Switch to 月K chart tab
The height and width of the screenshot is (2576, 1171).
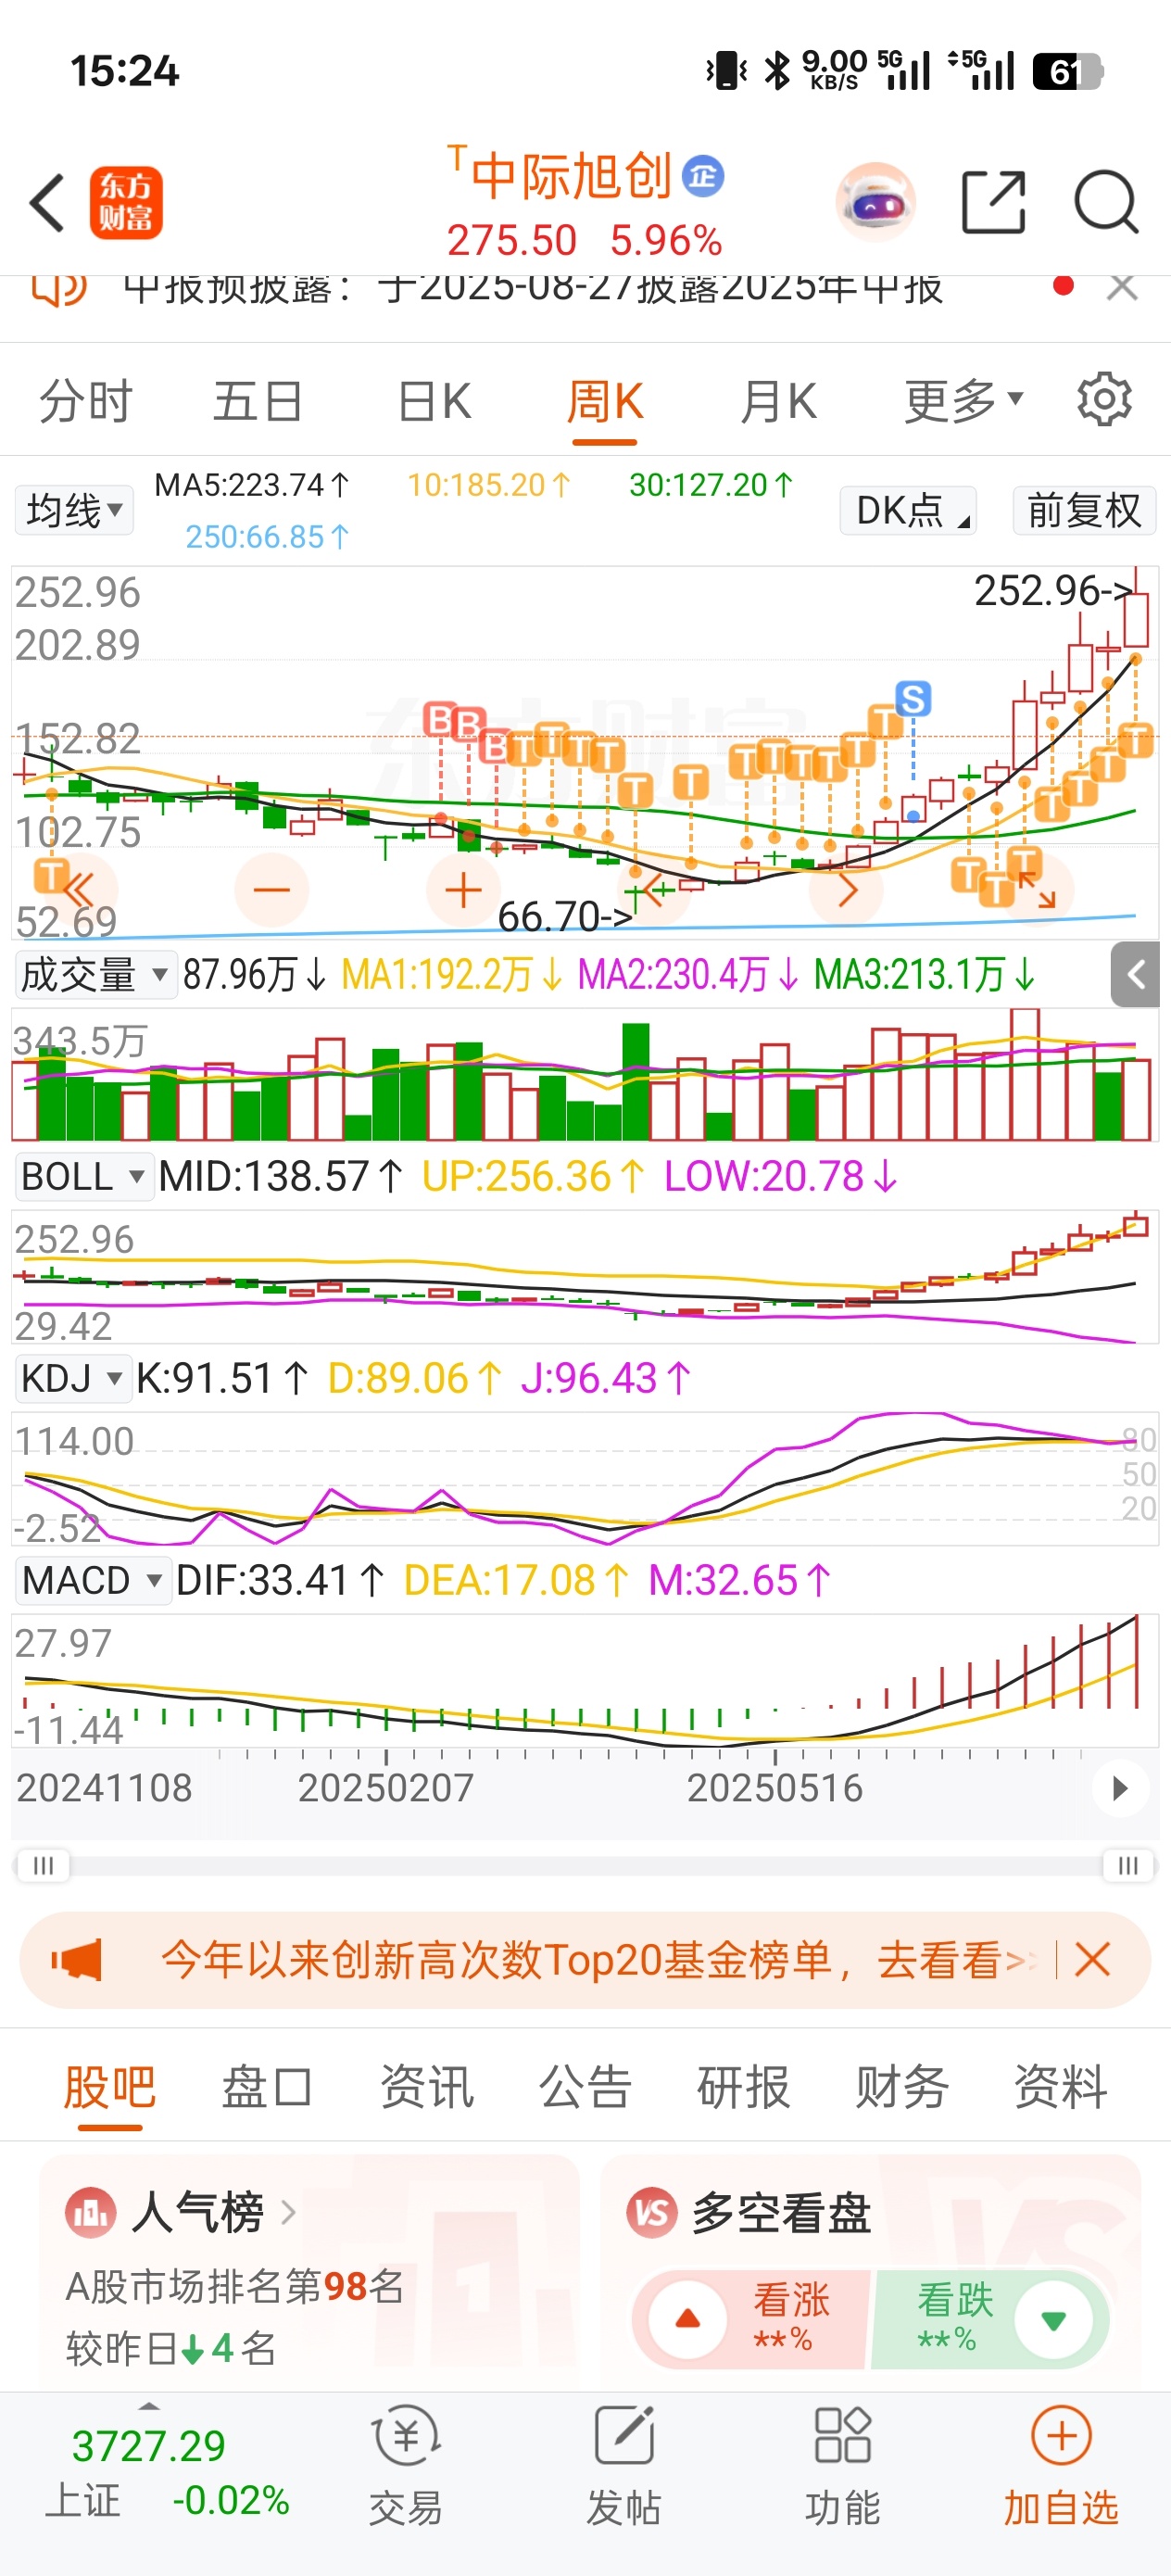tap(778, 401)
